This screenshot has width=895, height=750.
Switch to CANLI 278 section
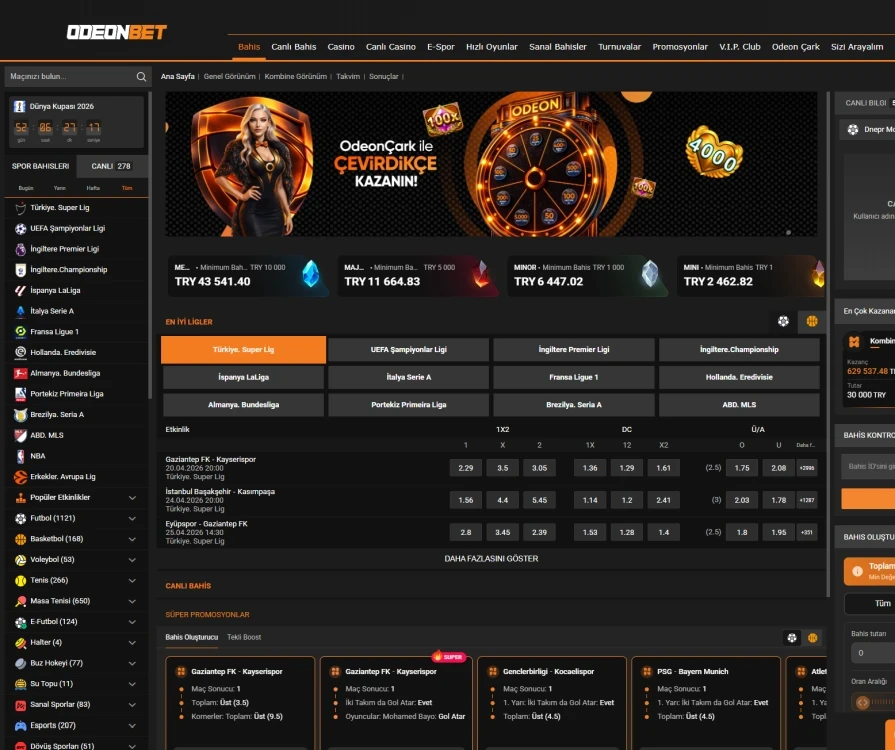(x=111, y=166)
